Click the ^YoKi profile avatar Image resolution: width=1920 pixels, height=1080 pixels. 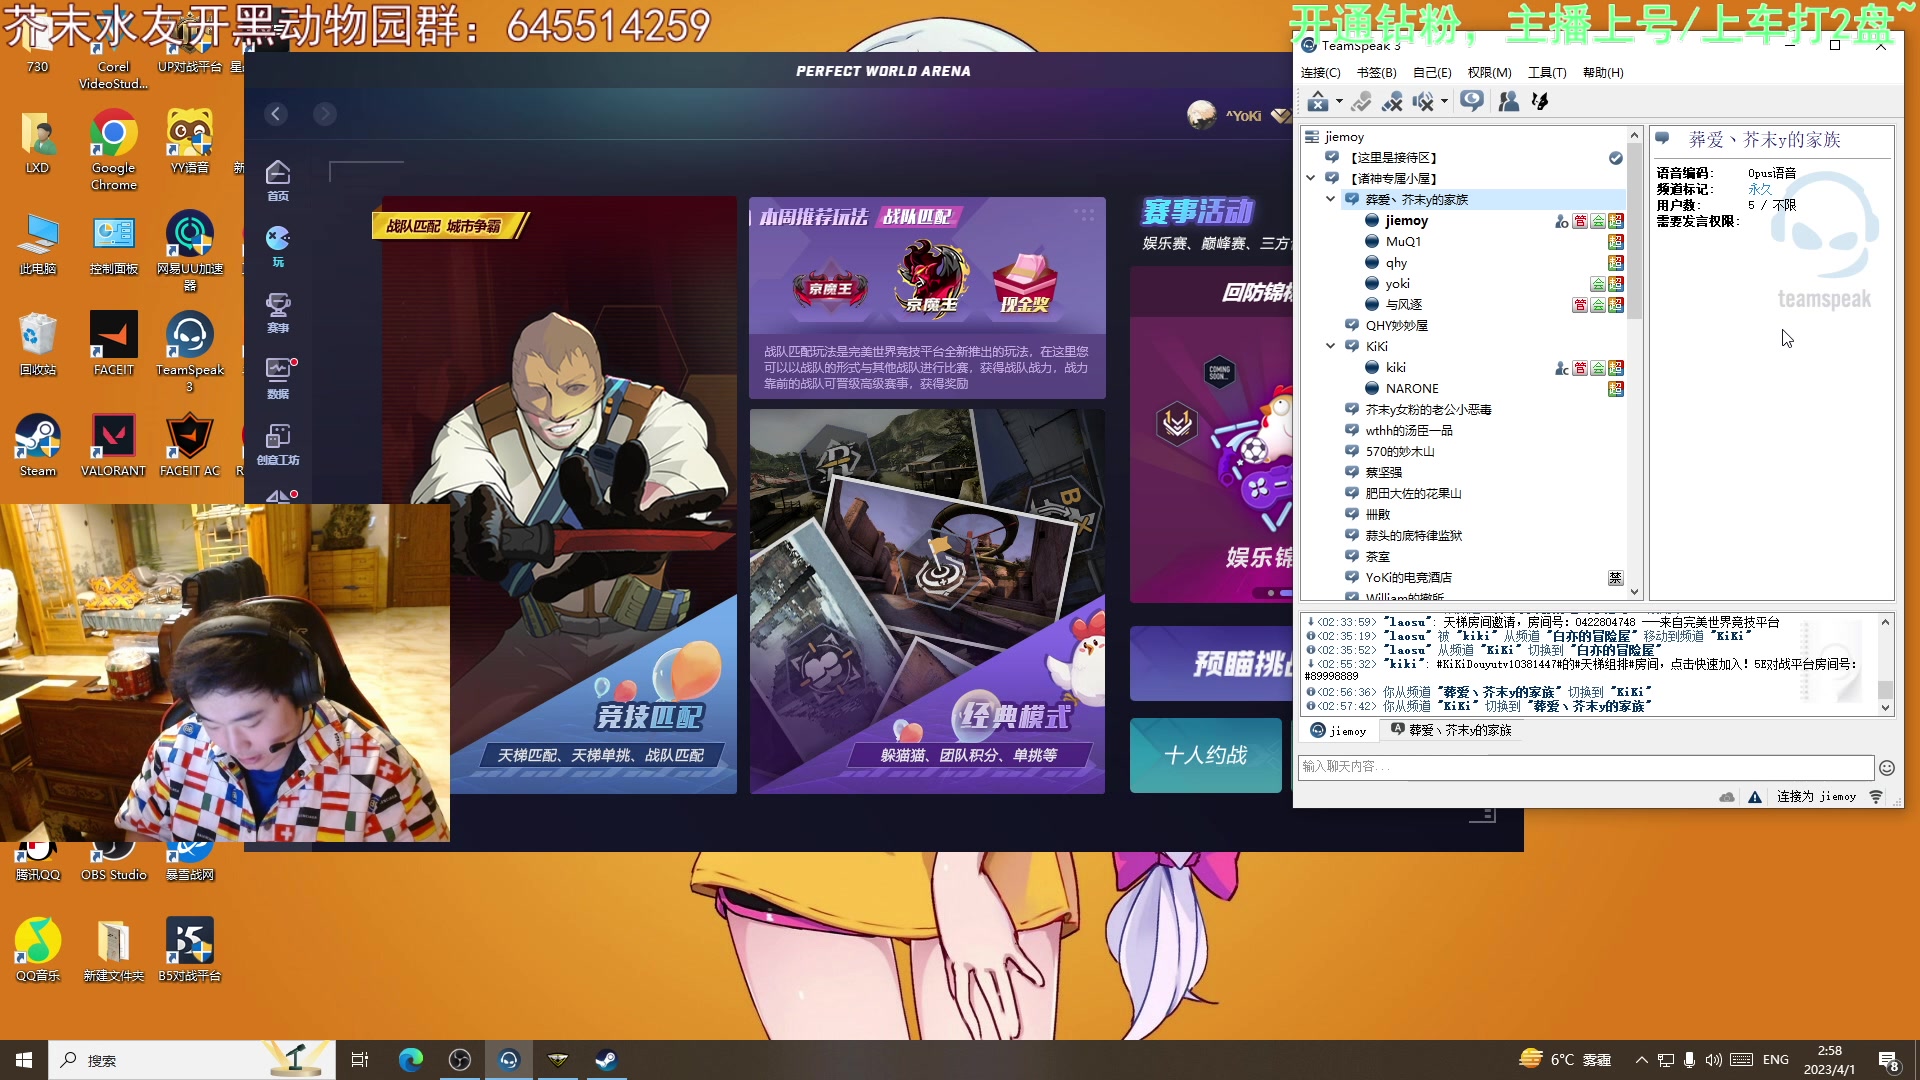click(1202, 115)
